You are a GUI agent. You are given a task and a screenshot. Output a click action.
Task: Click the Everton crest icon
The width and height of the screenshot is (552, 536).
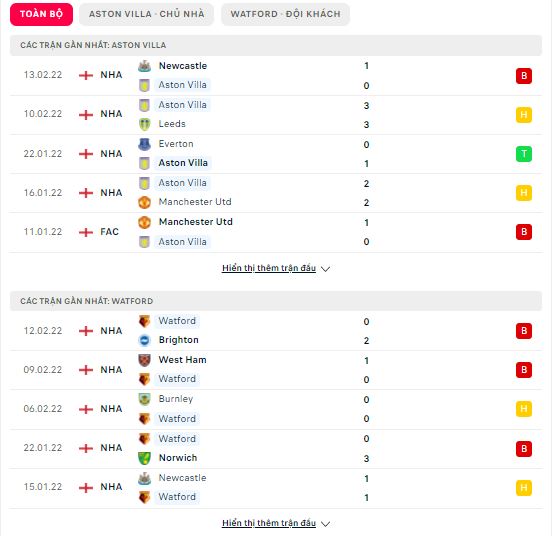point(144,144)
